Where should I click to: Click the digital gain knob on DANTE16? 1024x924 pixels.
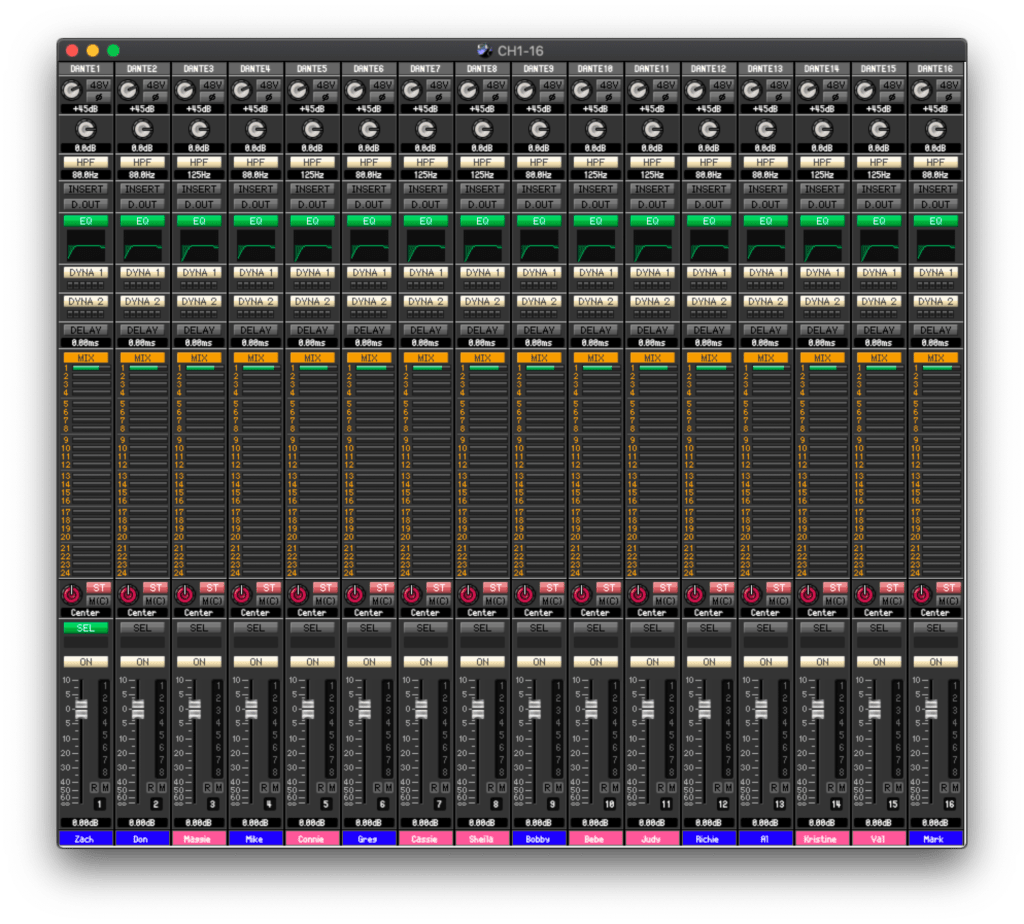936,129
